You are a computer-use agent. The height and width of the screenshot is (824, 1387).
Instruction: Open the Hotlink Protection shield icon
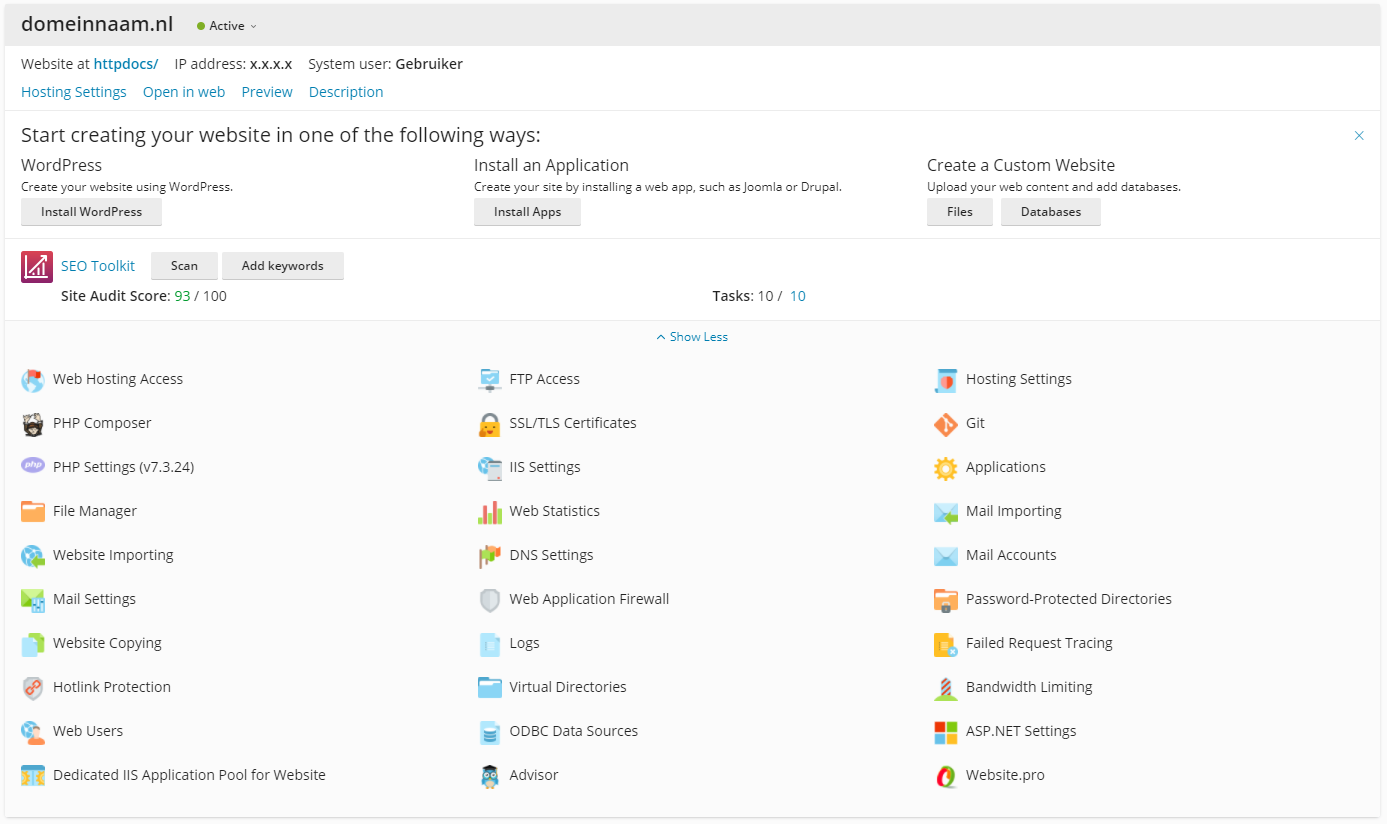33,688
